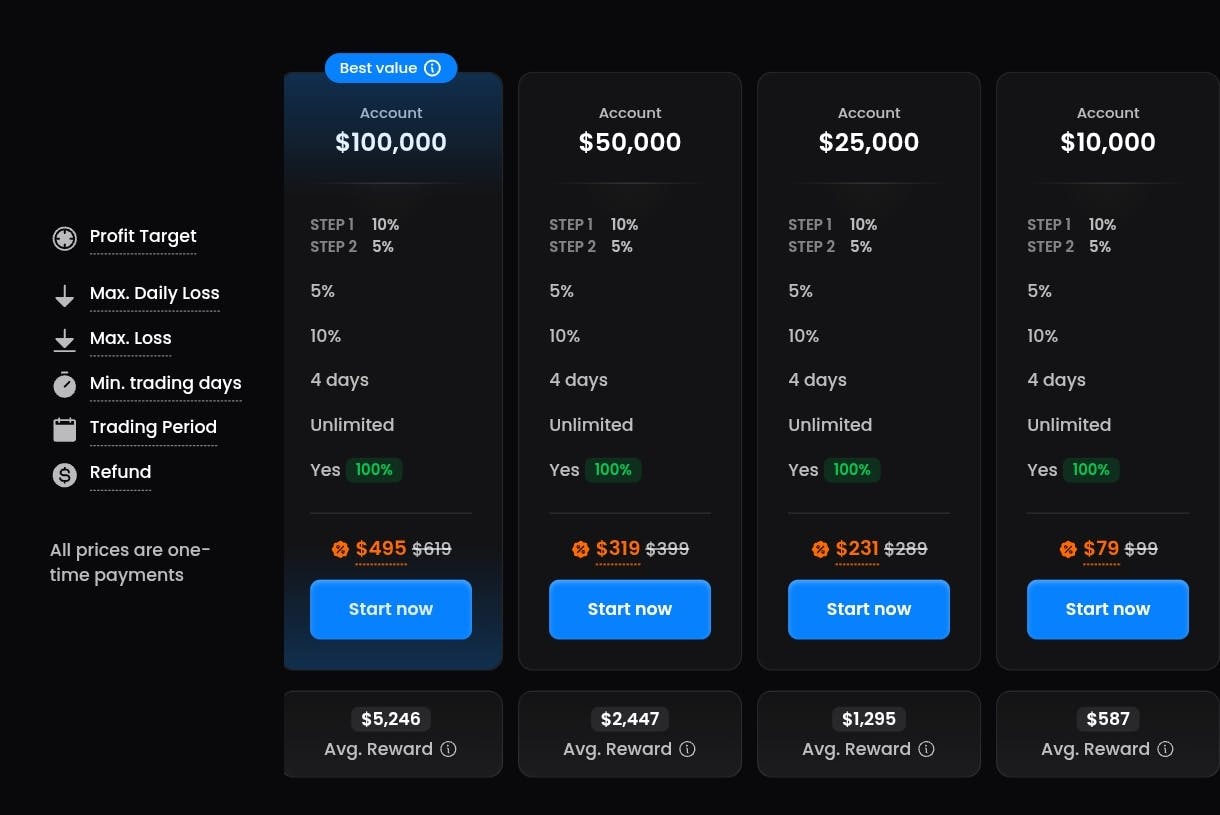Click the Refund dollar coin icon

pos(65,475)
